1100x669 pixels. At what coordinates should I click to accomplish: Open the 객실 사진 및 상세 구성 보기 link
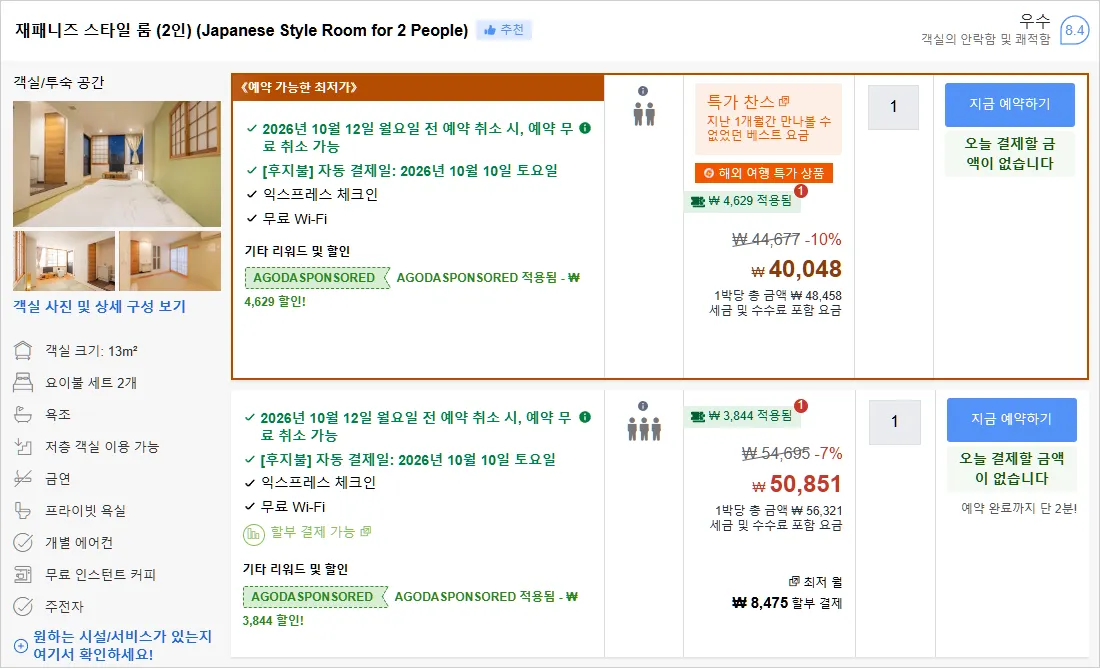pos(100,306)
